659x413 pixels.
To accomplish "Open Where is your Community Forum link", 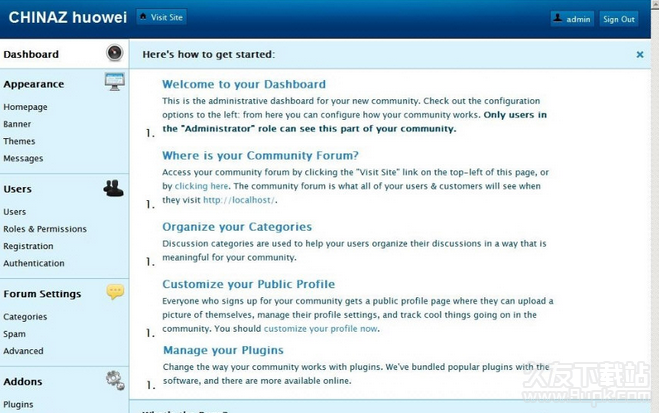I will click(x=260, y=155).
